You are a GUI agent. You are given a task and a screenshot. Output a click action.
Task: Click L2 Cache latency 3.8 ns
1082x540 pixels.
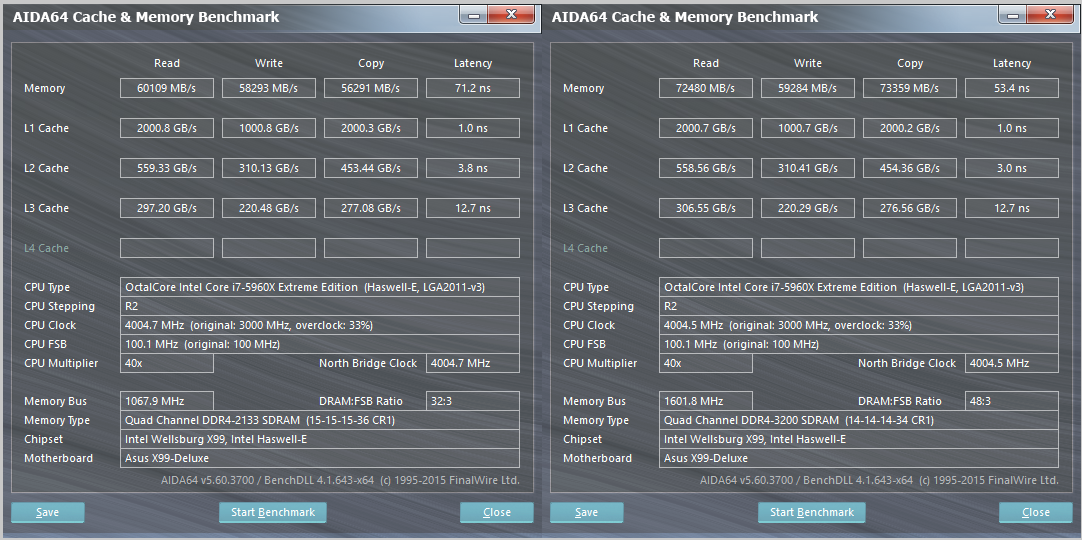pyautogui.click(x=473, y=168)
